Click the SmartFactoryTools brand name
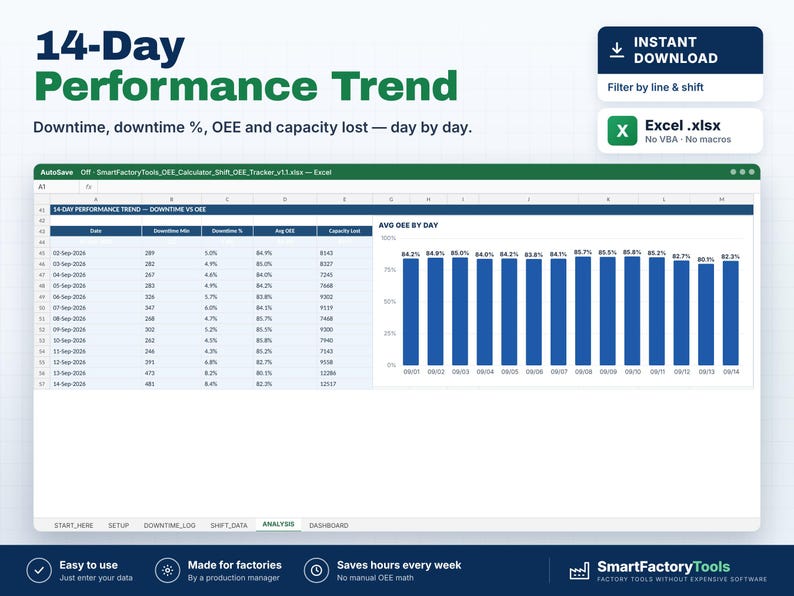Screen dimensions: 794x596 tap(663, 567)
